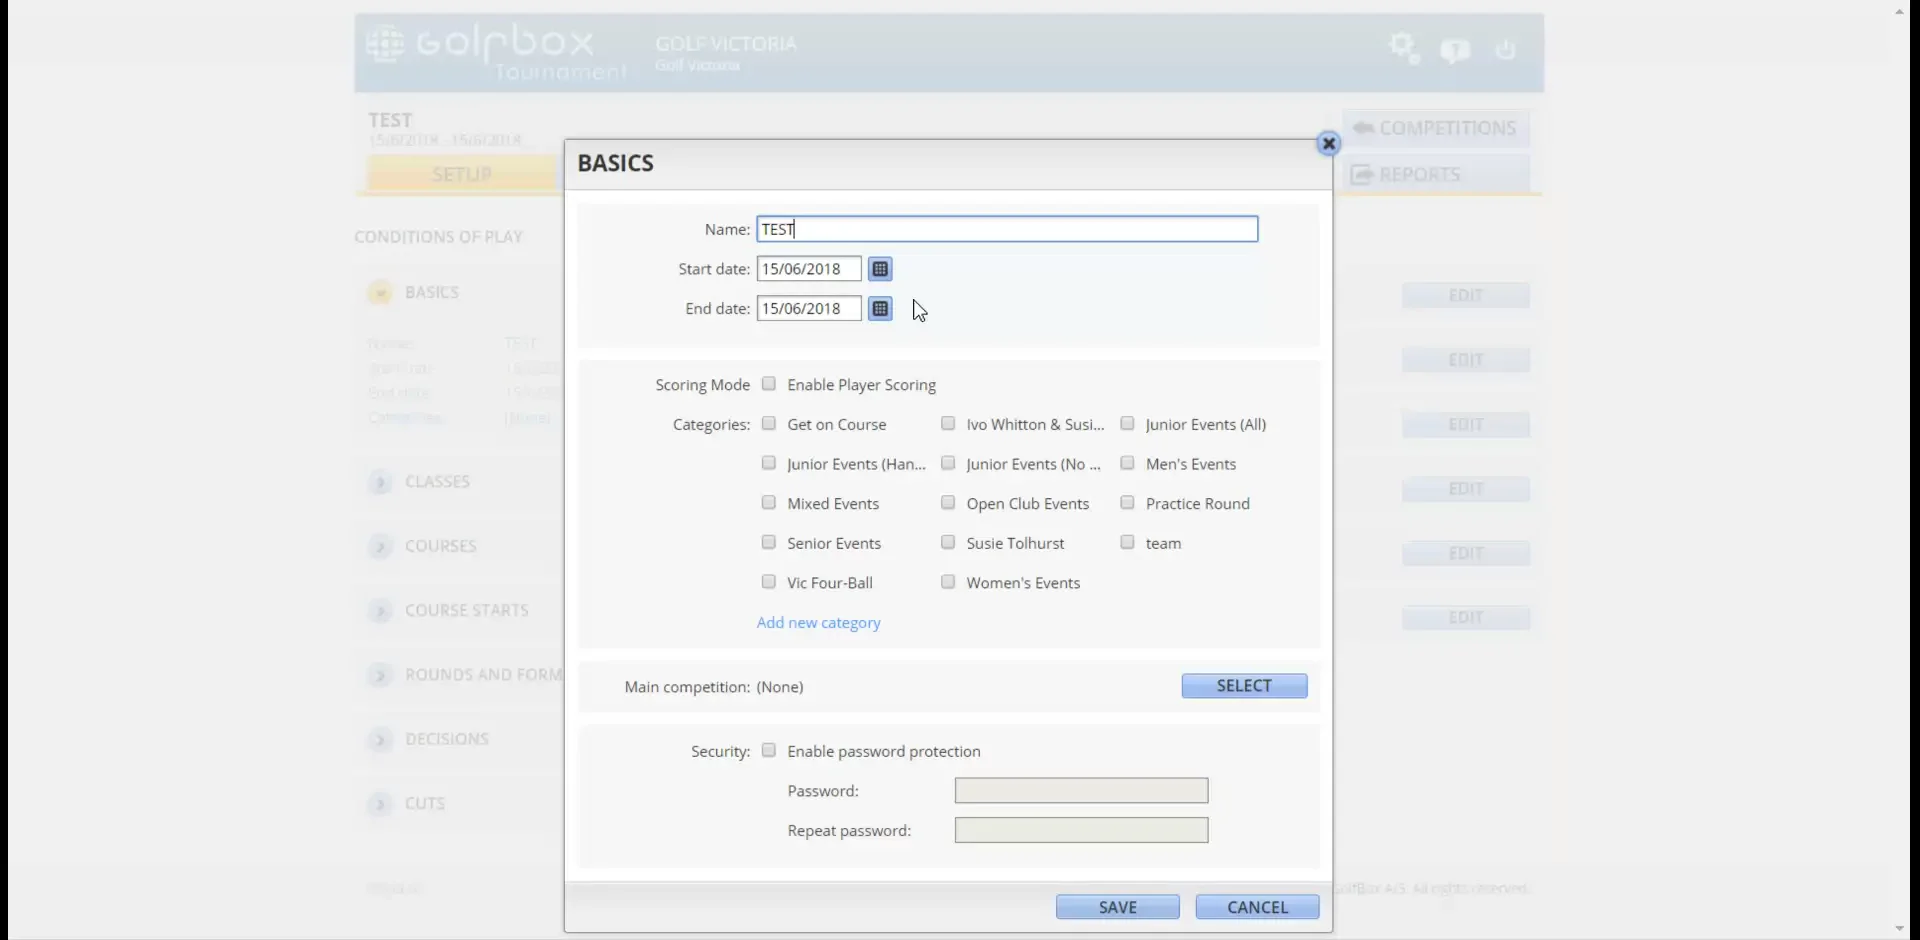Expand the Decisions section

coord(380,740)
